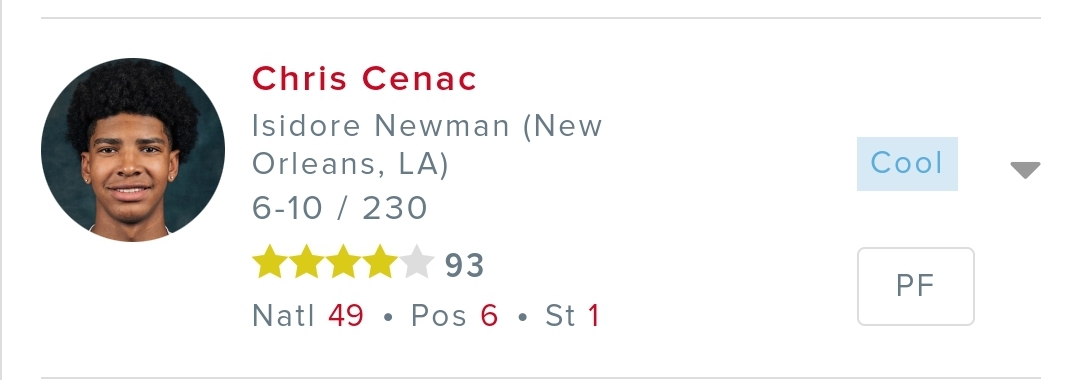Viewport: 1080px width, 380px height.
Task: Click the gray fifth star
Action: [417, 262]
